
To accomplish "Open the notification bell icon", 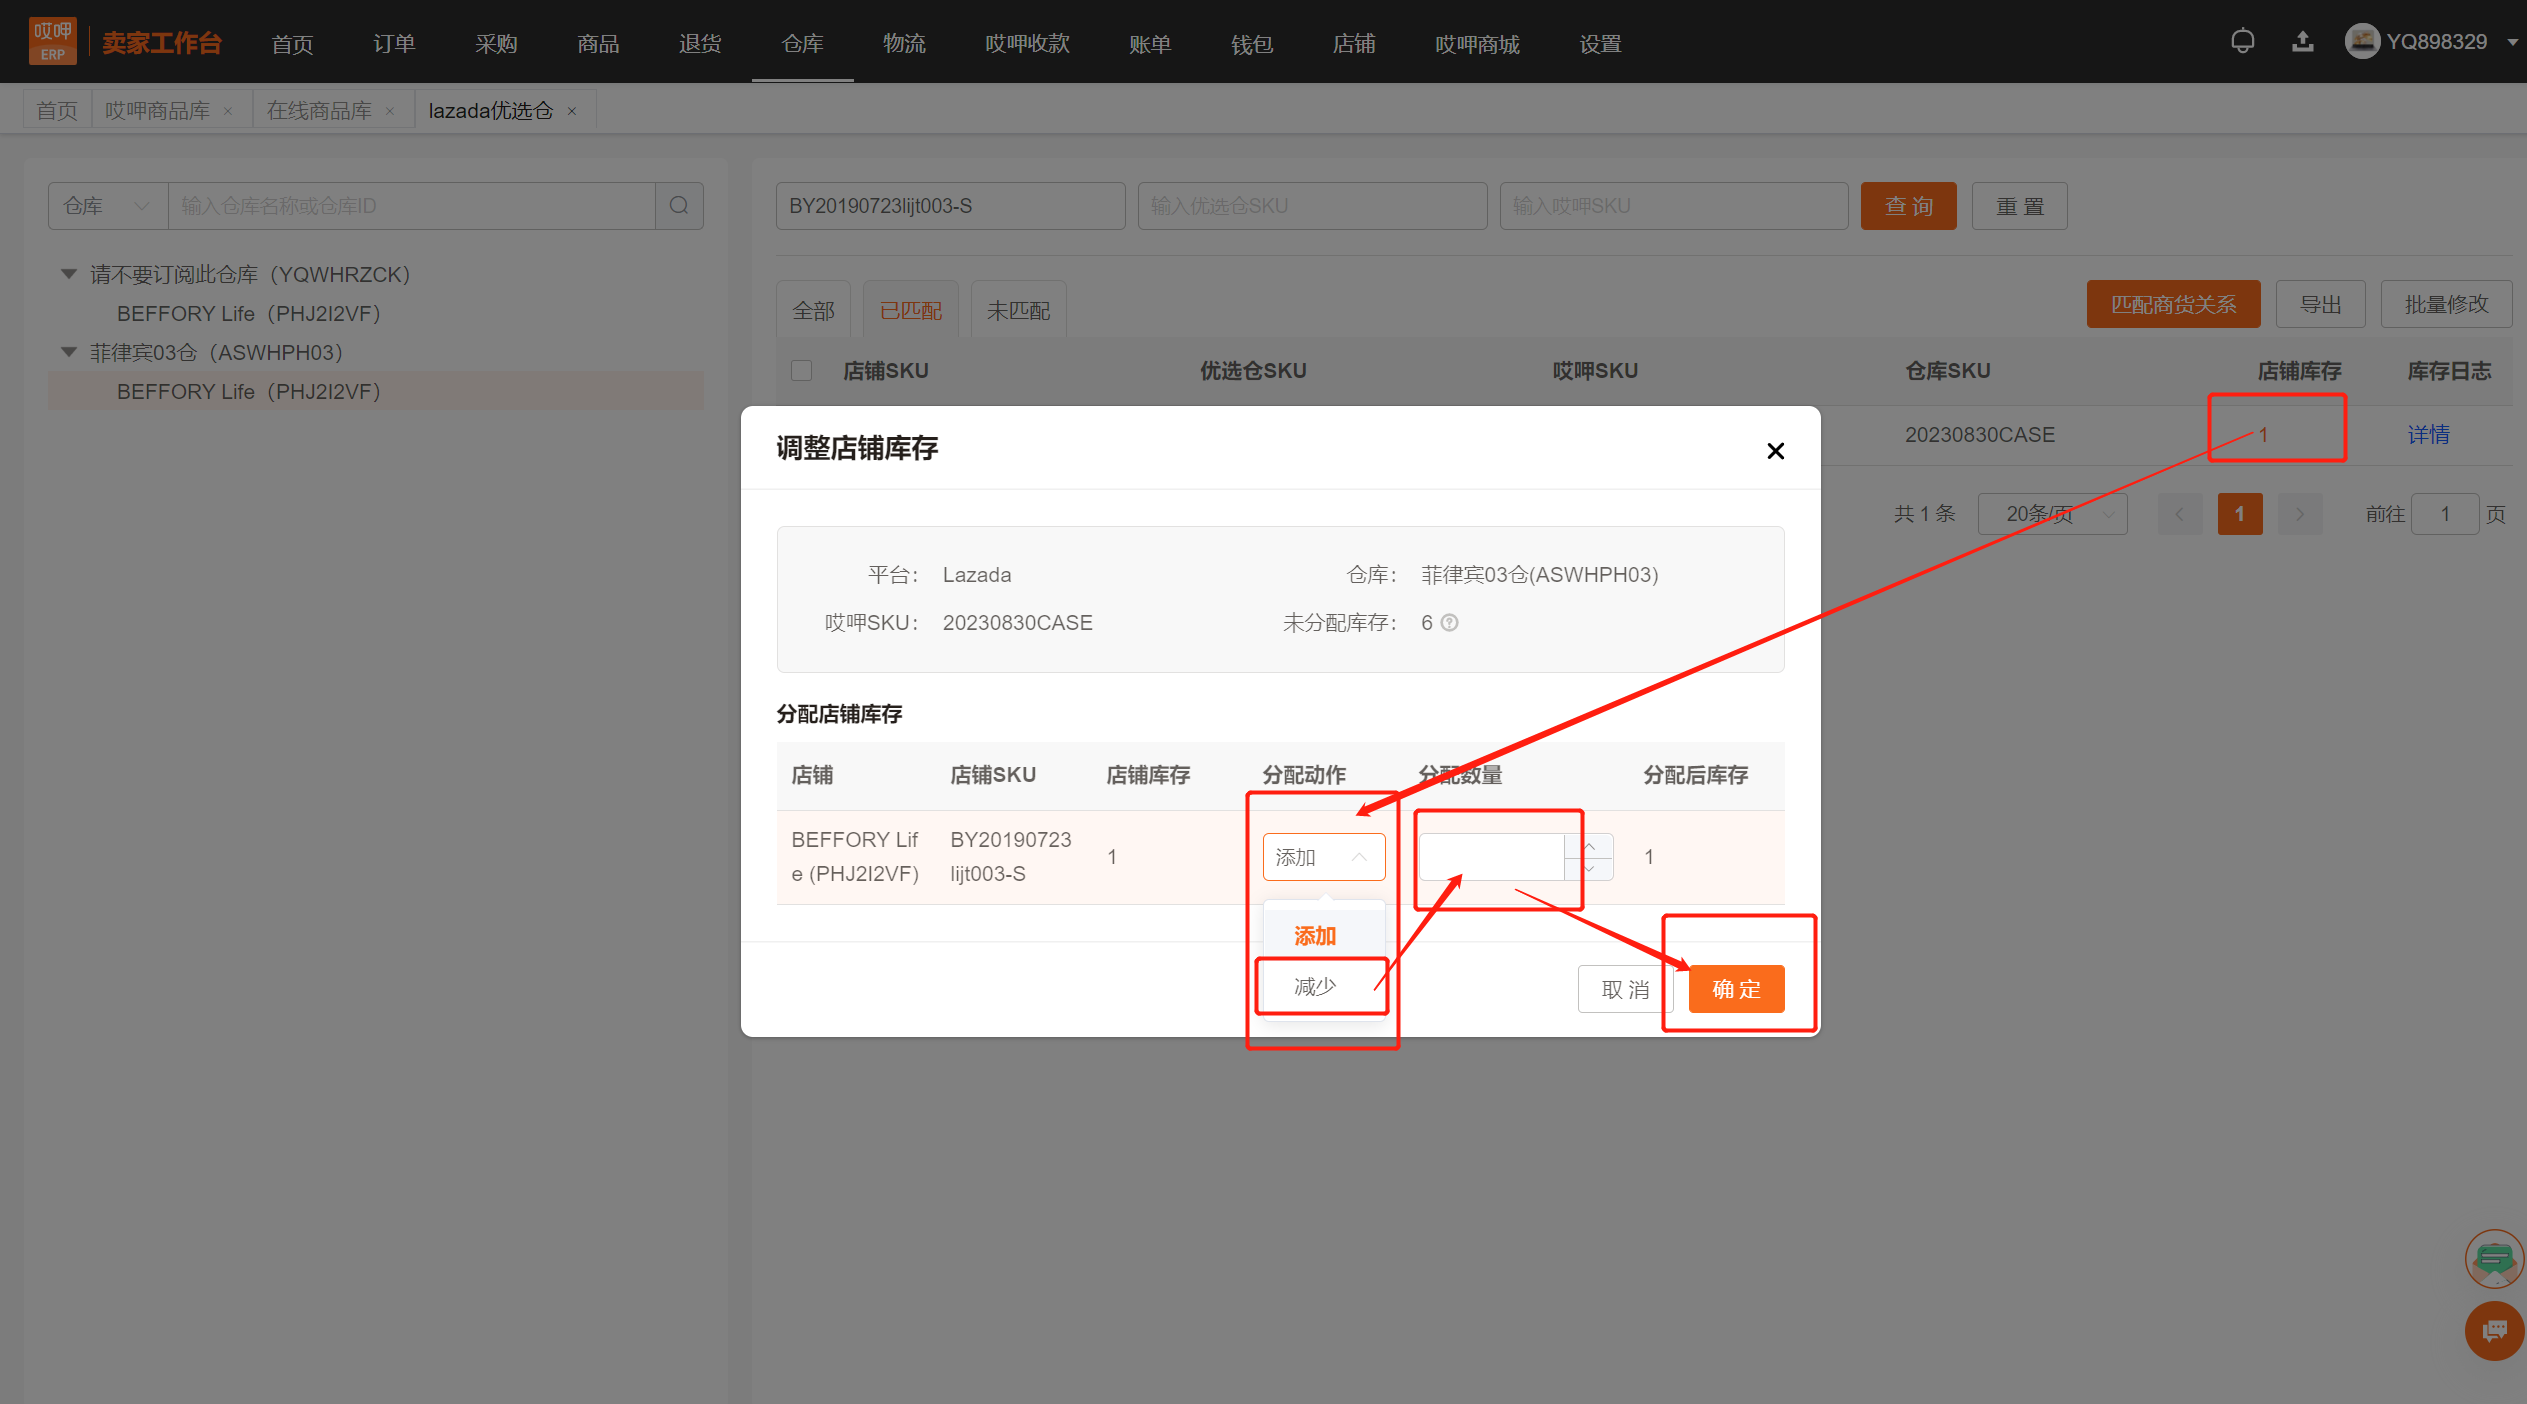I will pyautogui.click(x=2242, y=42).
